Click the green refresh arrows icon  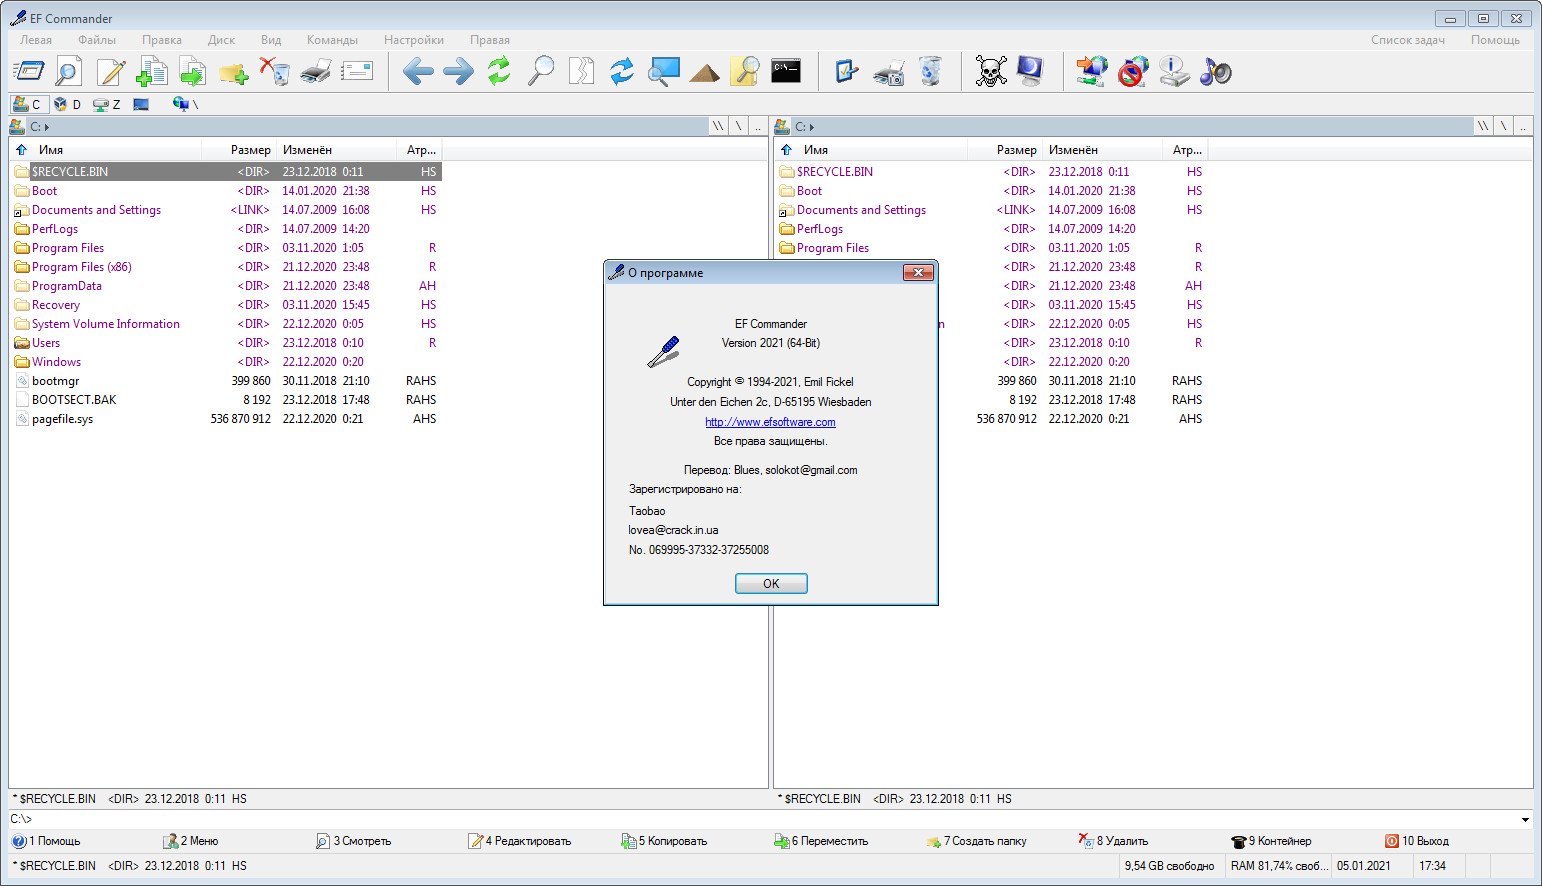pos(499,71)
